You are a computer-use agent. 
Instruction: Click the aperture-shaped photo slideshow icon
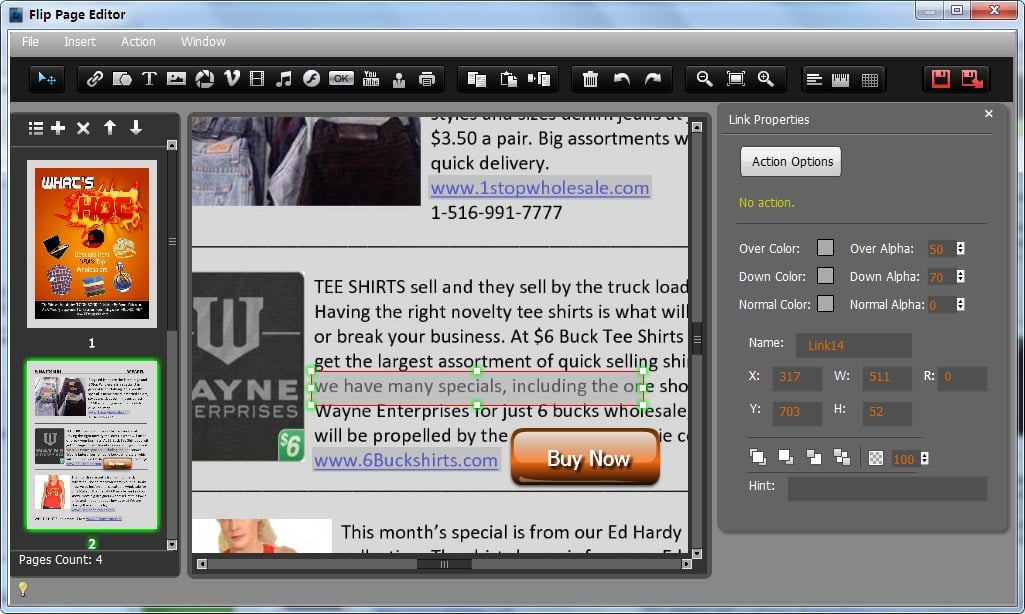click(x=205, y=79)
